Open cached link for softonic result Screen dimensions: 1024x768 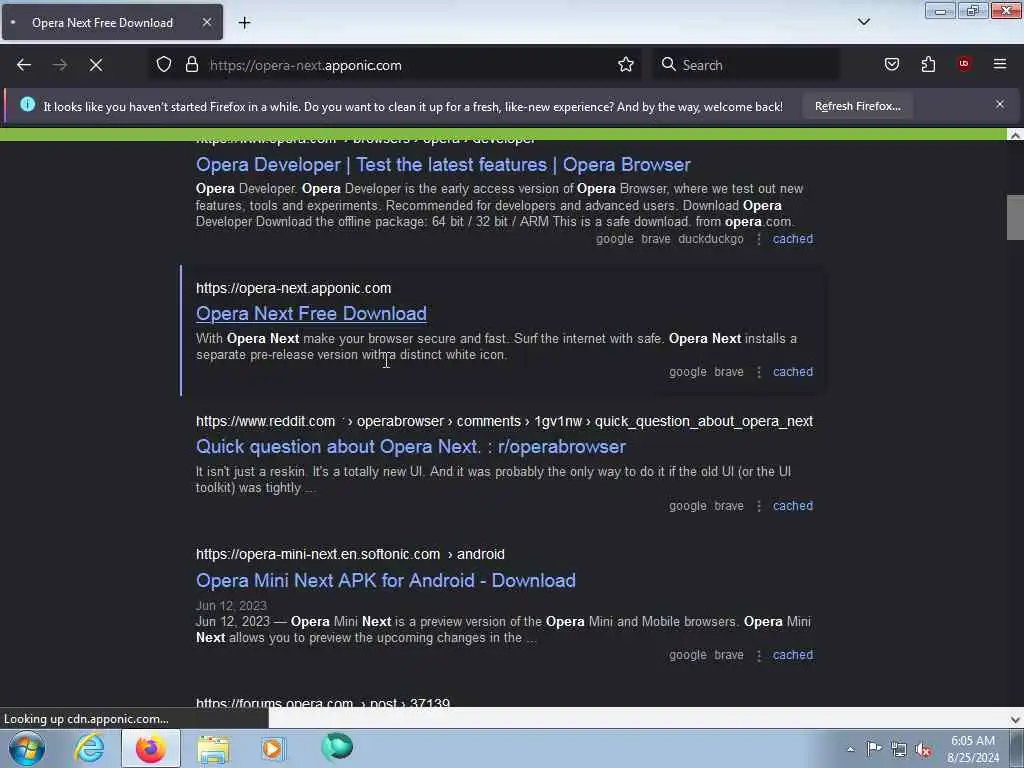793,655
